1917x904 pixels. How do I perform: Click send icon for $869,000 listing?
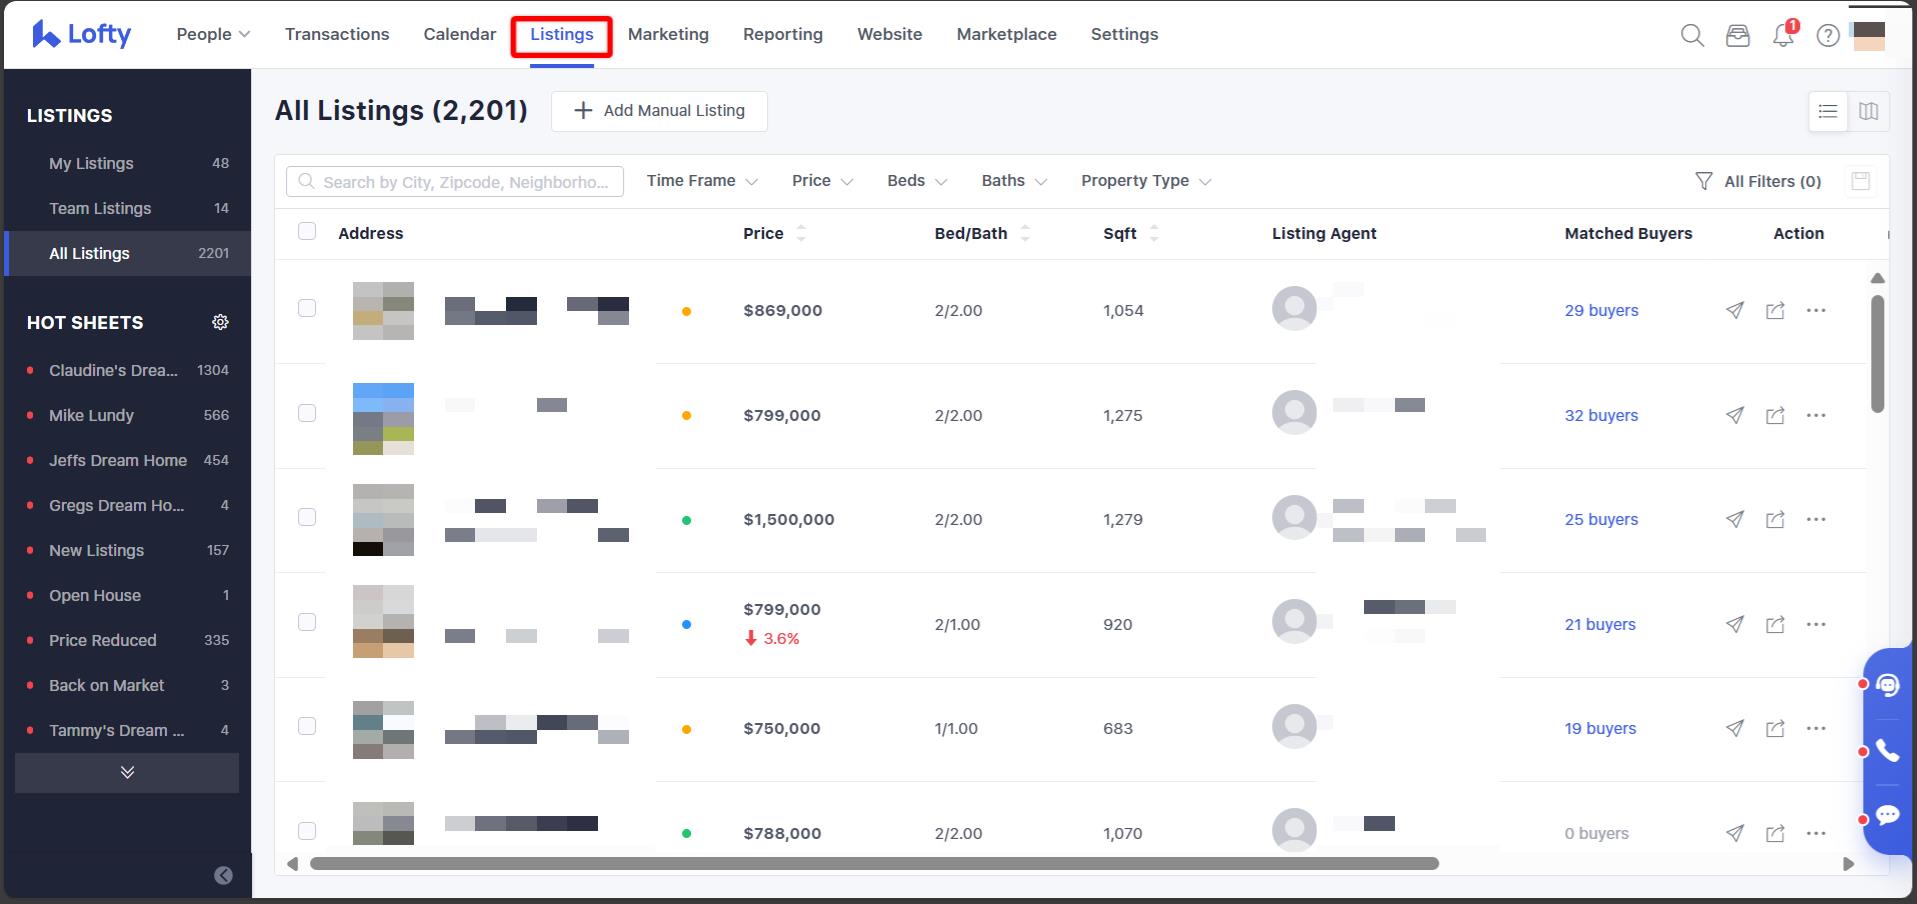pos(1735,311)
